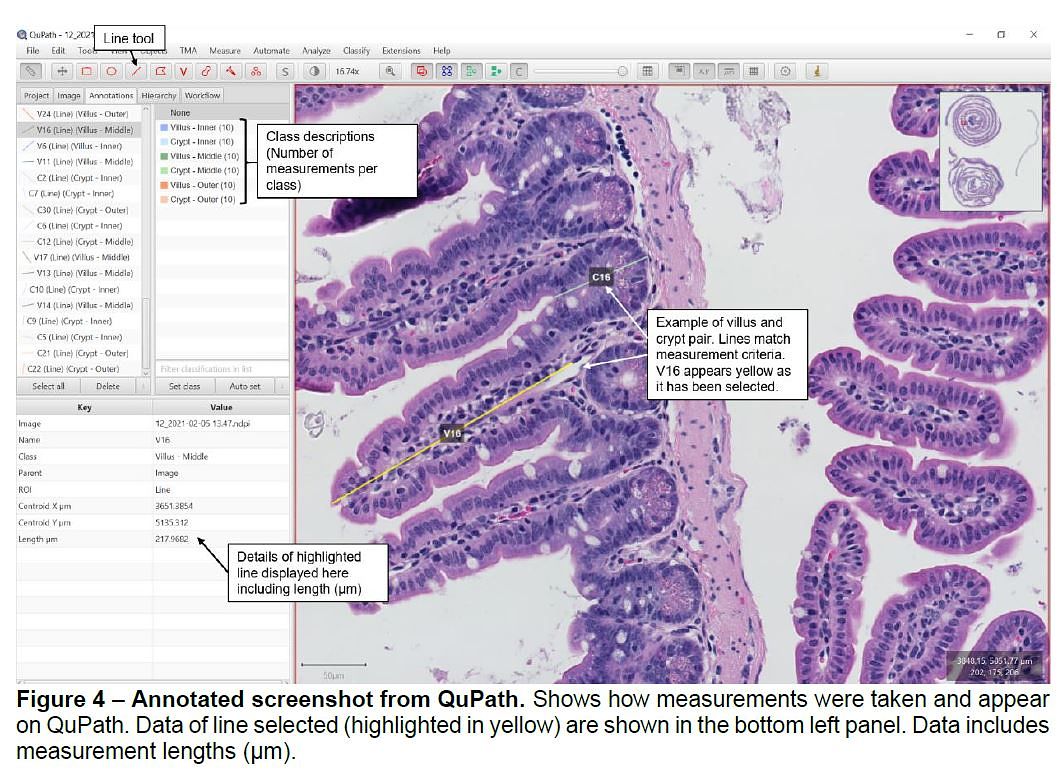Viewport: 1060px width, 774px height.
Task: Select the Ellipse annotation tool
Action: tap(111, 71)
